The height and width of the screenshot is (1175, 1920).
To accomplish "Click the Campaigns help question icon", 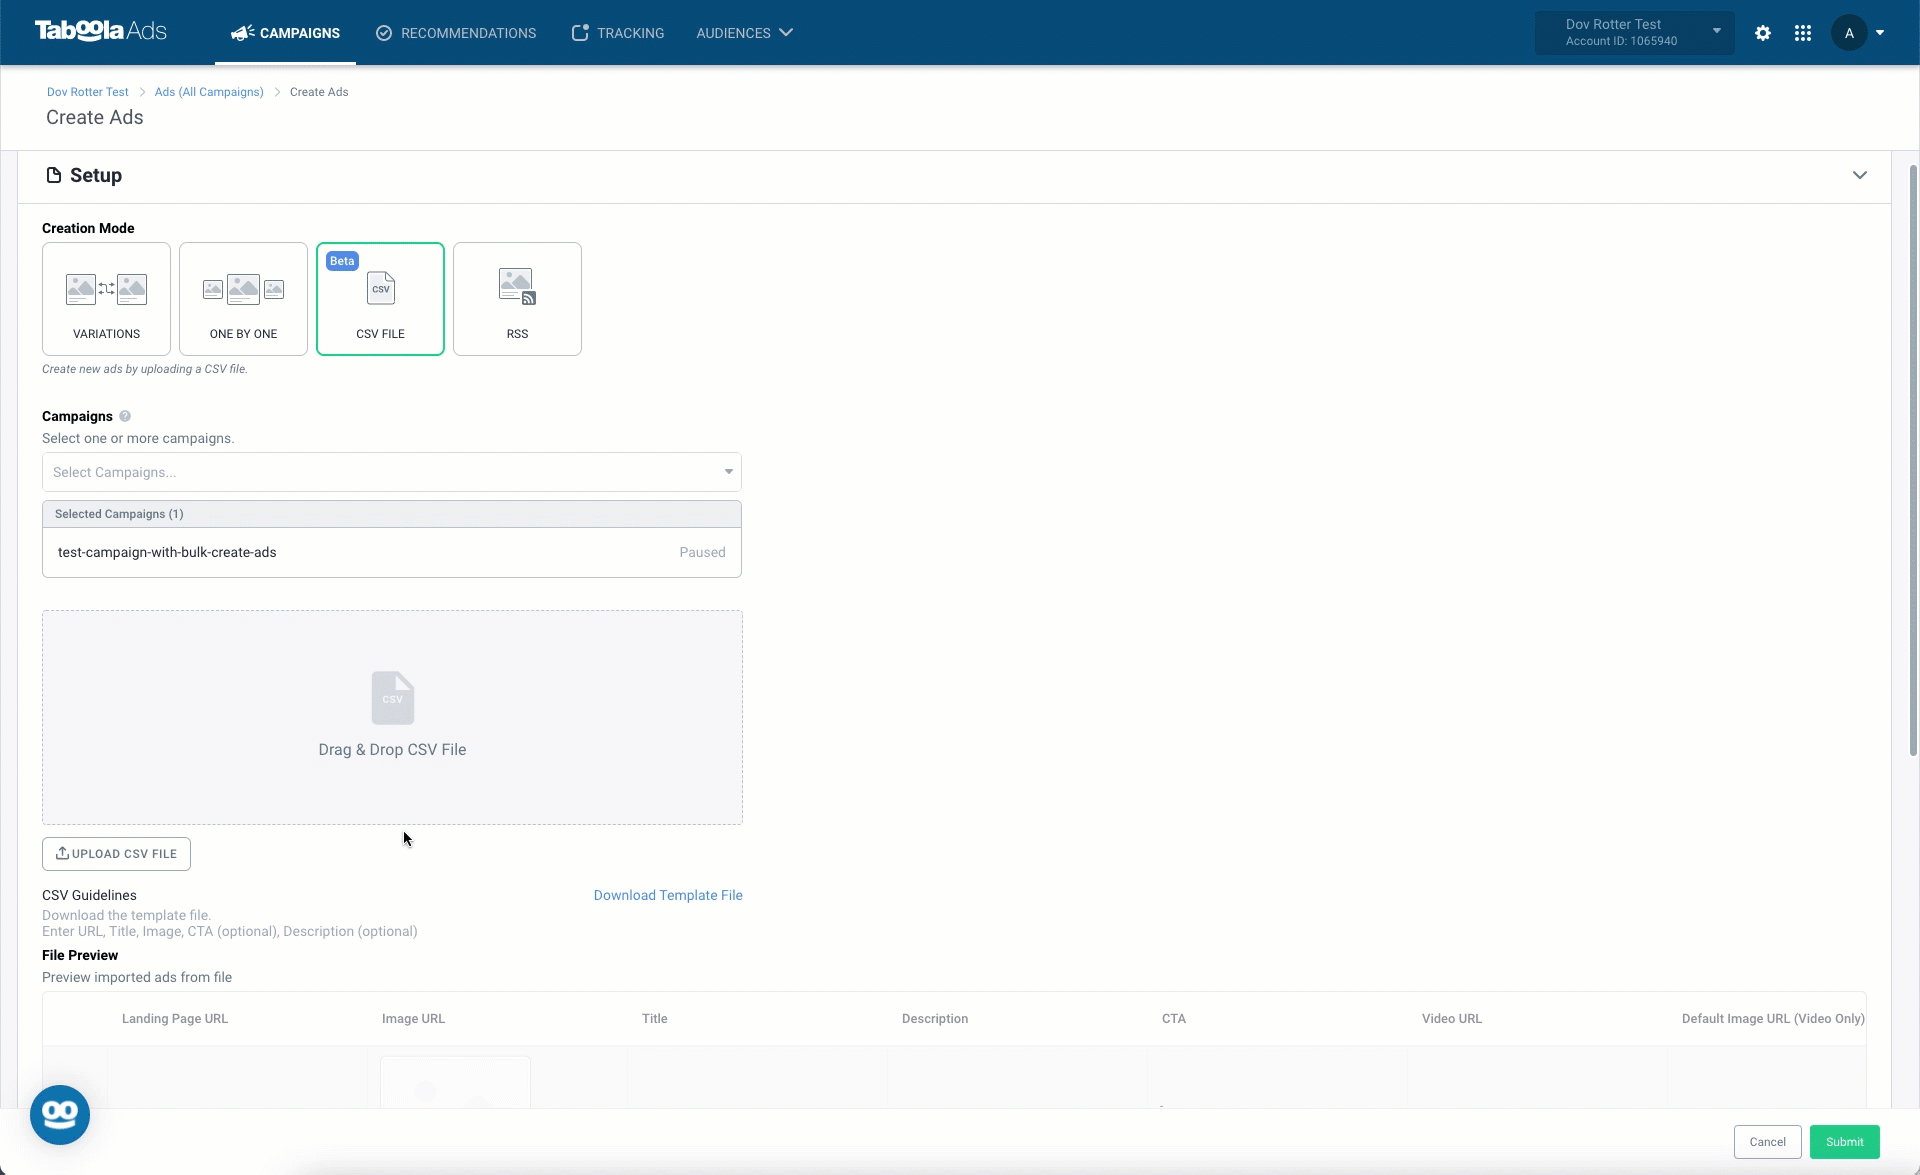I will click(125, 416).
